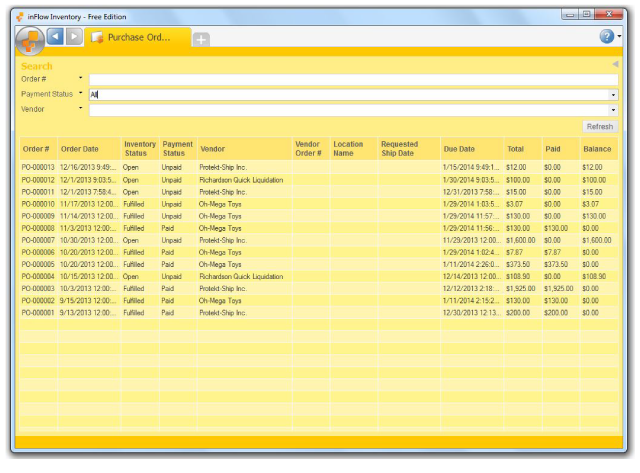Maximize the inFlow Inventory window

[x=587, y=15]
